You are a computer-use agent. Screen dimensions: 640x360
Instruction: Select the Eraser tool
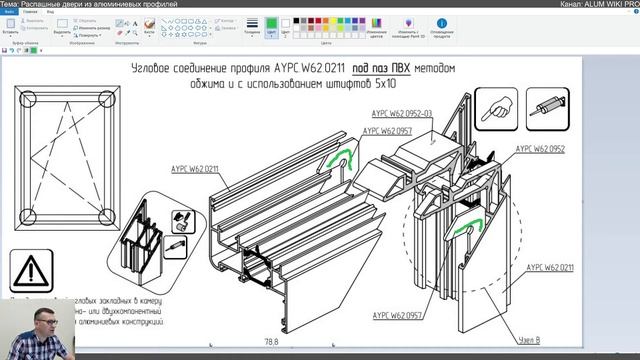tap(120, 33)
